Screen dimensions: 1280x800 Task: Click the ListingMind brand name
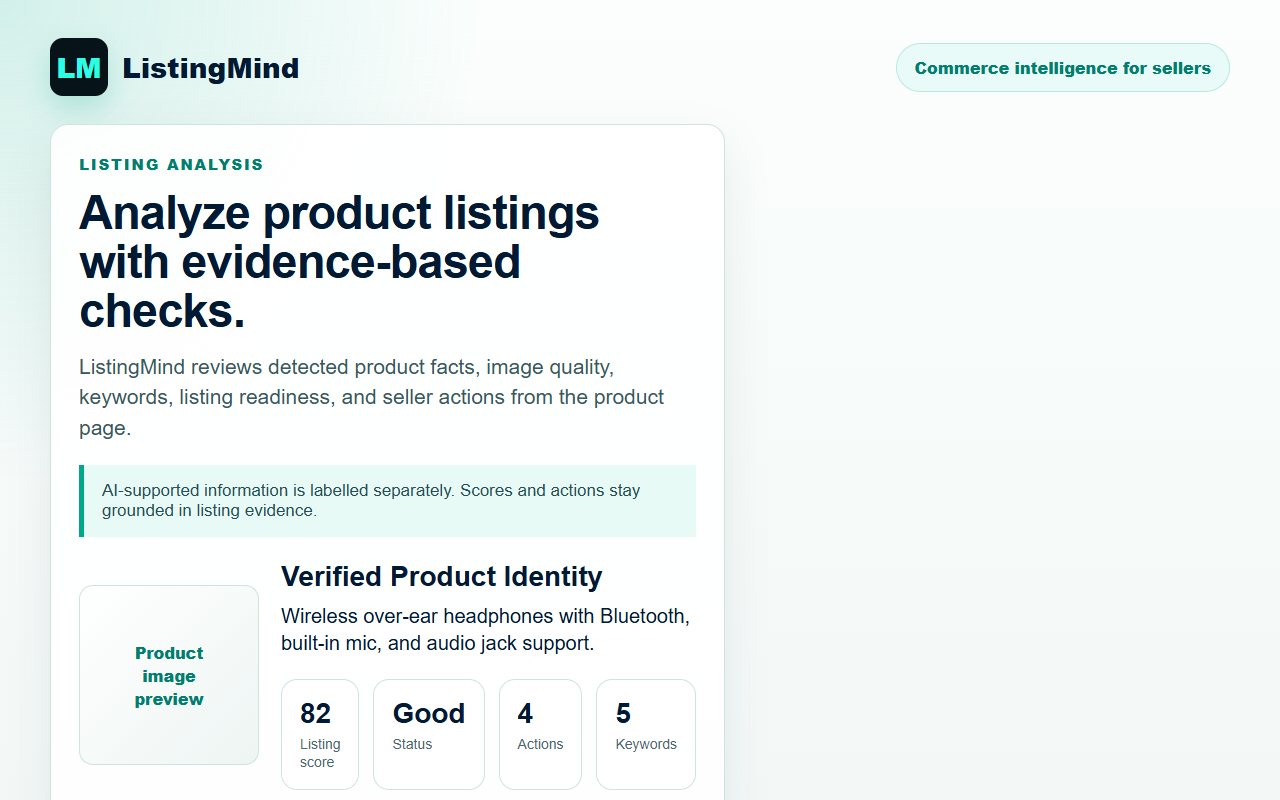pos(211,68)
